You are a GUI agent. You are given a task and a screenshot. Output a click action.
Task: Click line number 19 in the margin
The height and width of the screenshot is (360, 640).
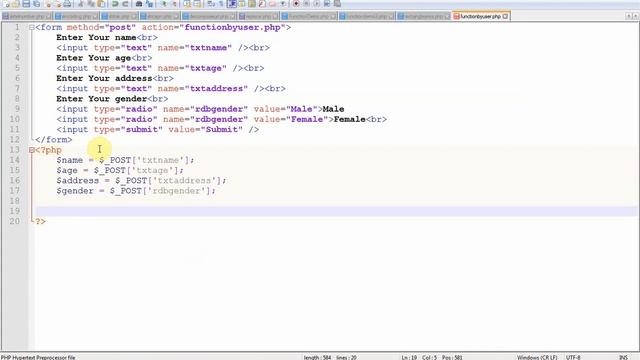coord(14,211)
